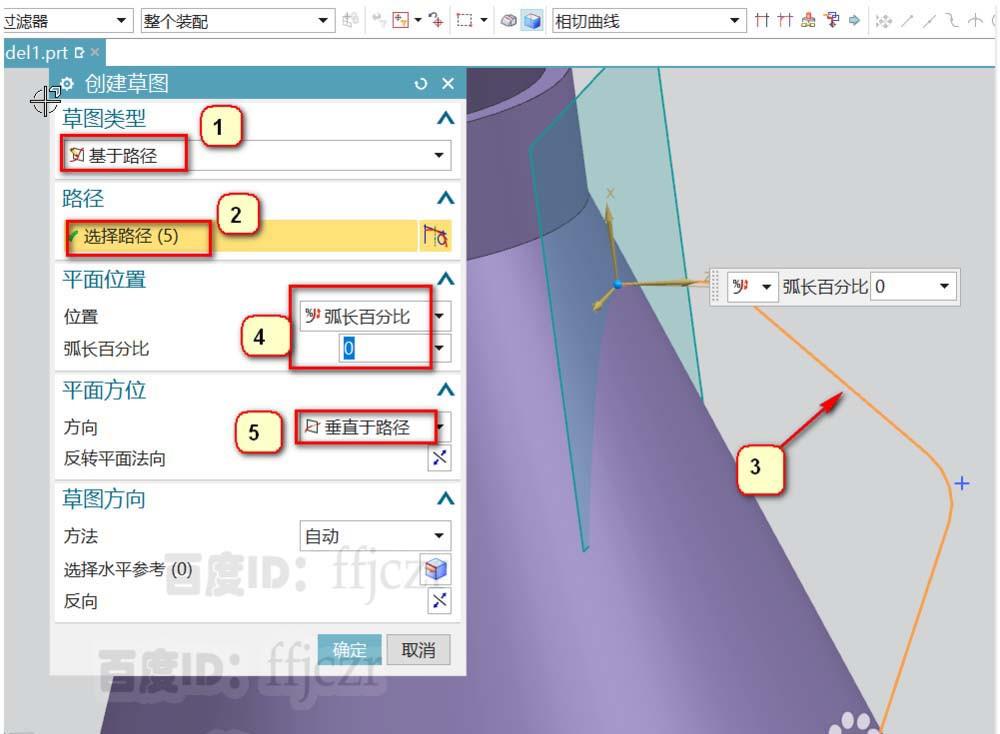Open the 自动 method dropdown
The image size is (1000, 734).
pos(438,536)
